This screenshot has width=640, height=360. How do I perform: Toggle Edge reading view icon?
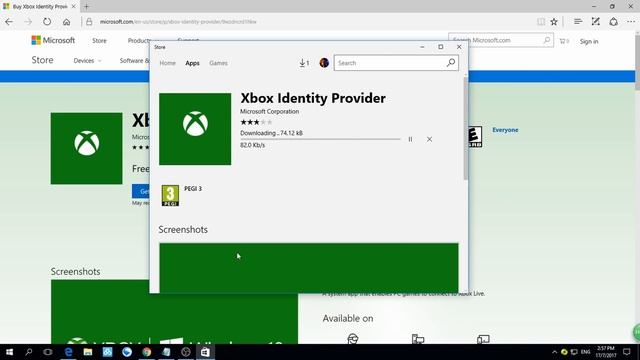pyautogui.click(x=540, y=22)
